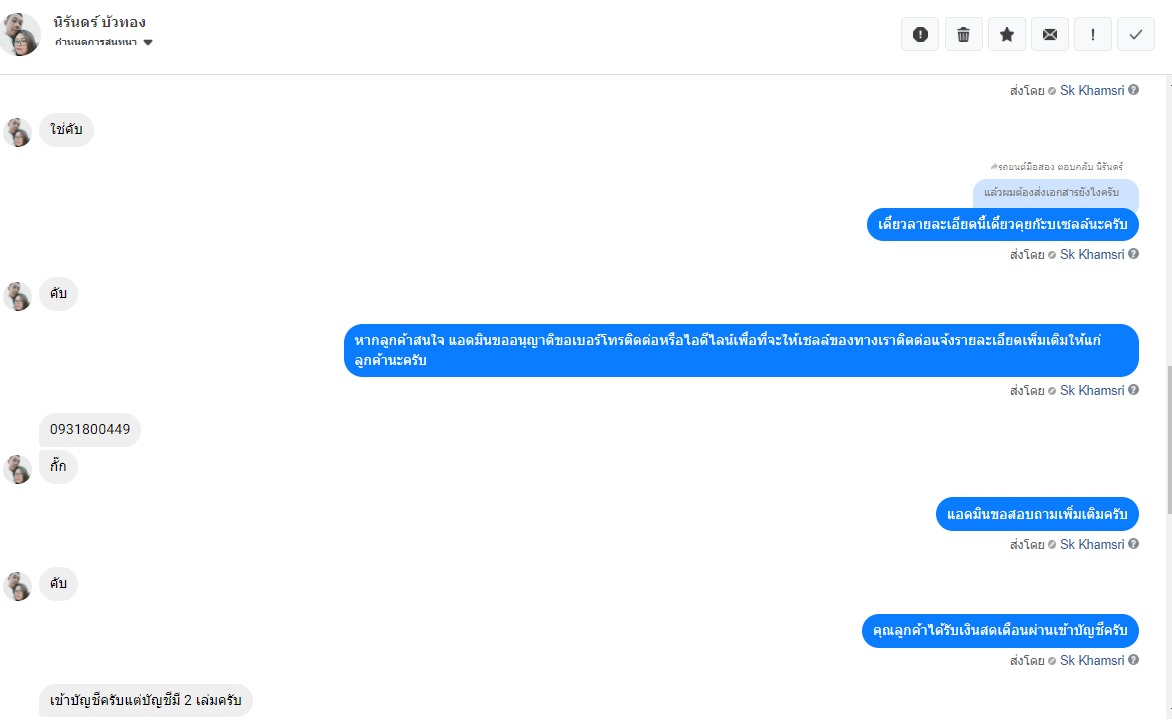
Task: Click the นิรันดร์ บัวทอง name in header
Action: pos(99,22)
